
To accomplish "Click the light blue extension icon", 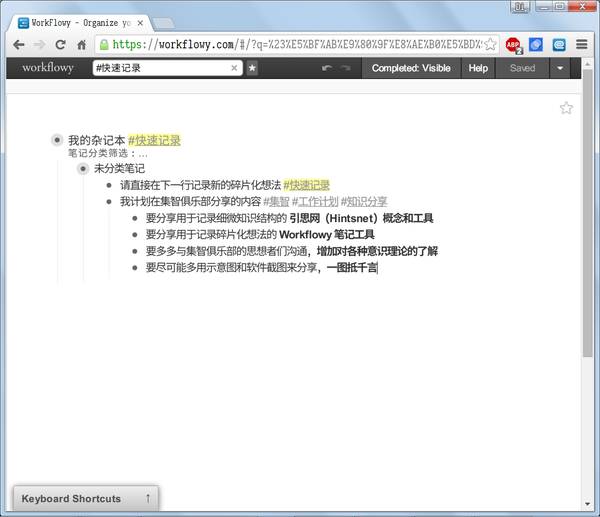I will (559, 45).
